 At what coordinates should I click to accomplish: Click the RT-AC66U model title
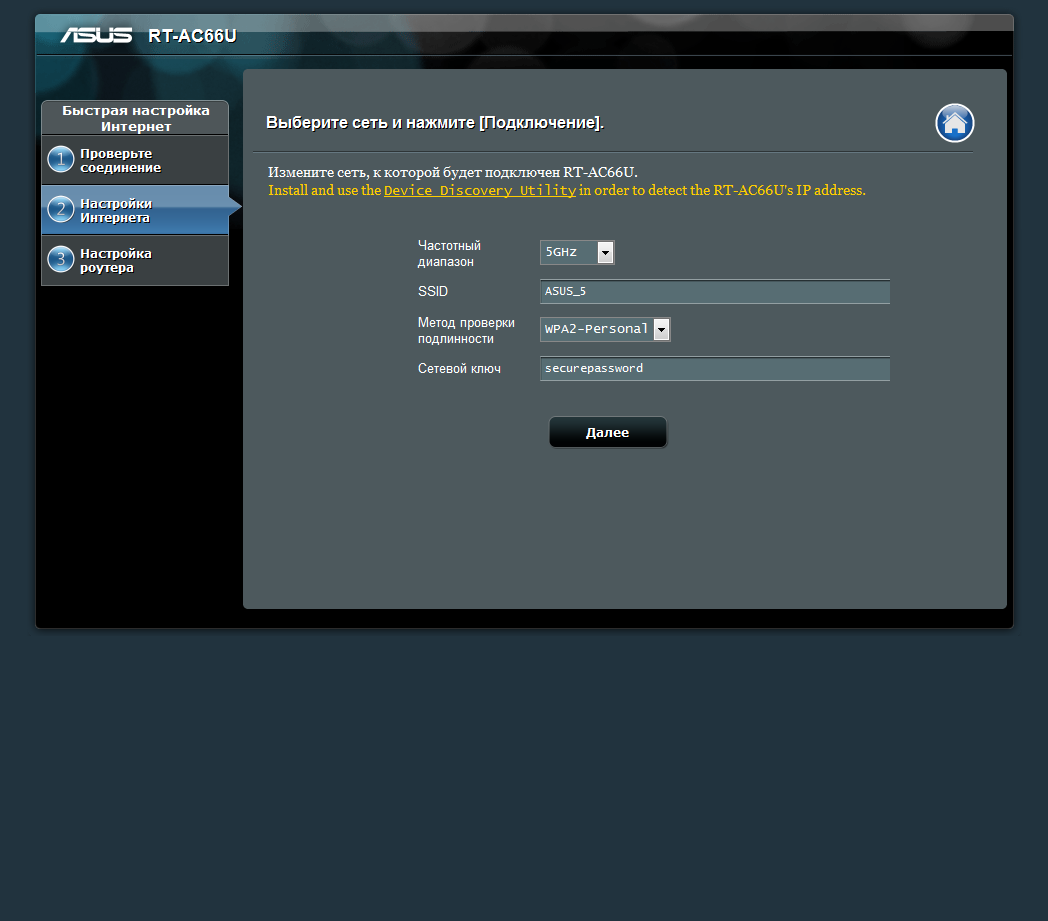tap(192, 36)
